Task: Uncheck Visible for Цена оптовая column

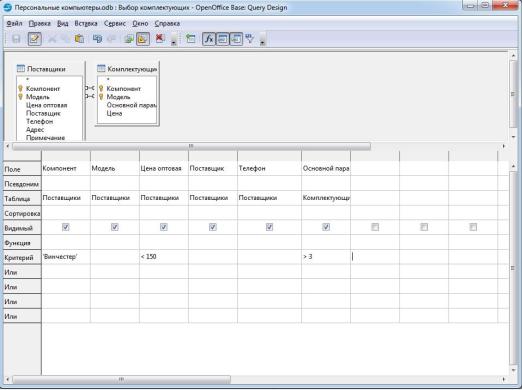Action: (164, 227)
